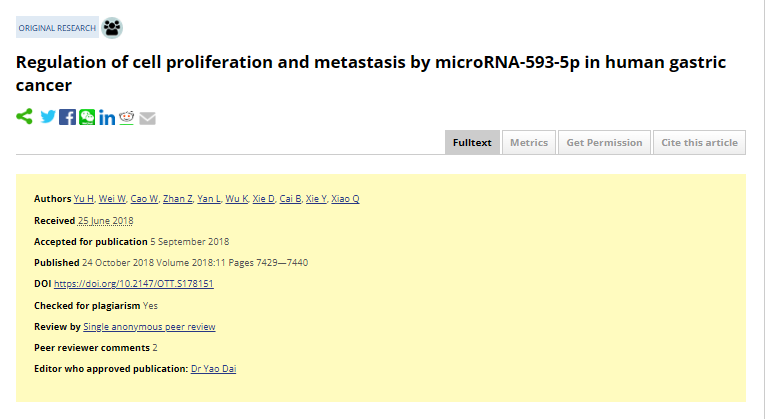
Task: Select the Fulltext tab
Action: (472, 143)
